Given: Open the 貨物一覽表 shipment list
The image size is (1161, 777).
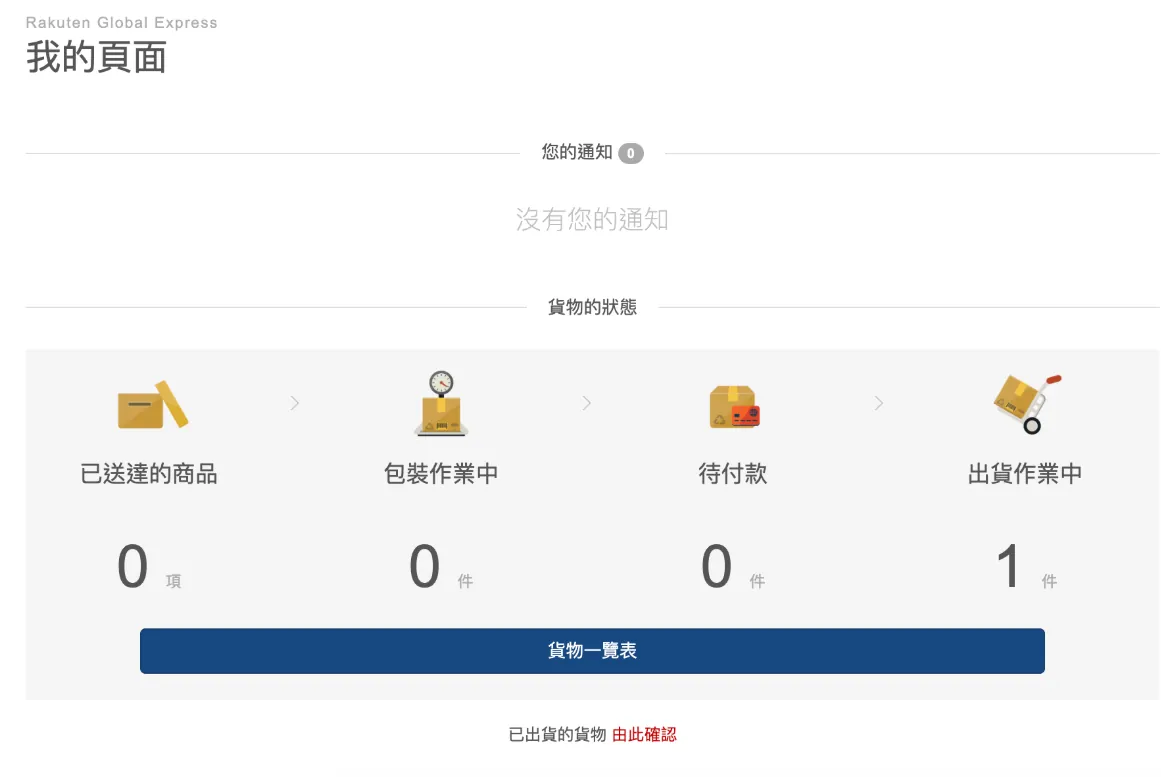Looking at the screenshot, I should (x=592, y=651).
